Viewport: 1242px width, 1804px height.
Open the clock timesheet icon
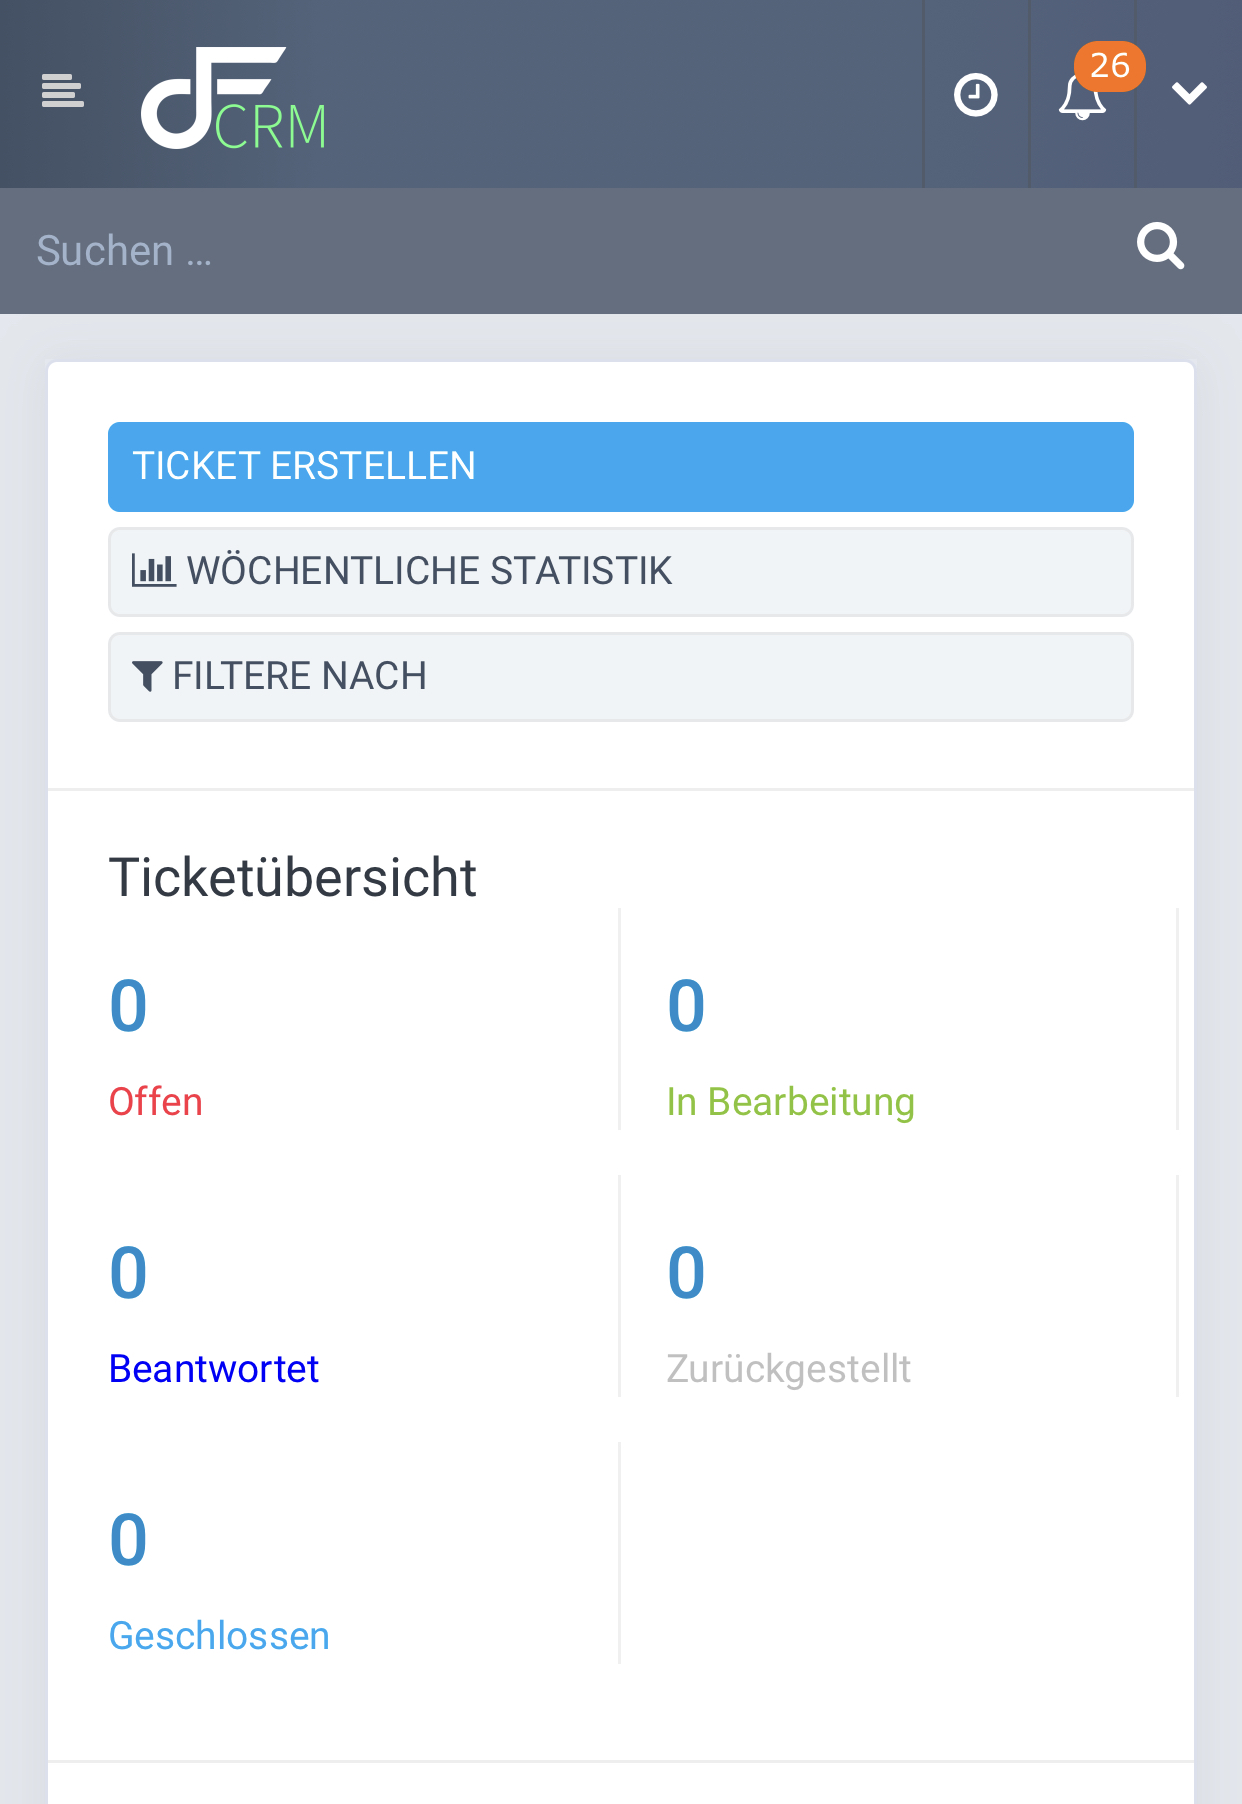tap(976, 95)
